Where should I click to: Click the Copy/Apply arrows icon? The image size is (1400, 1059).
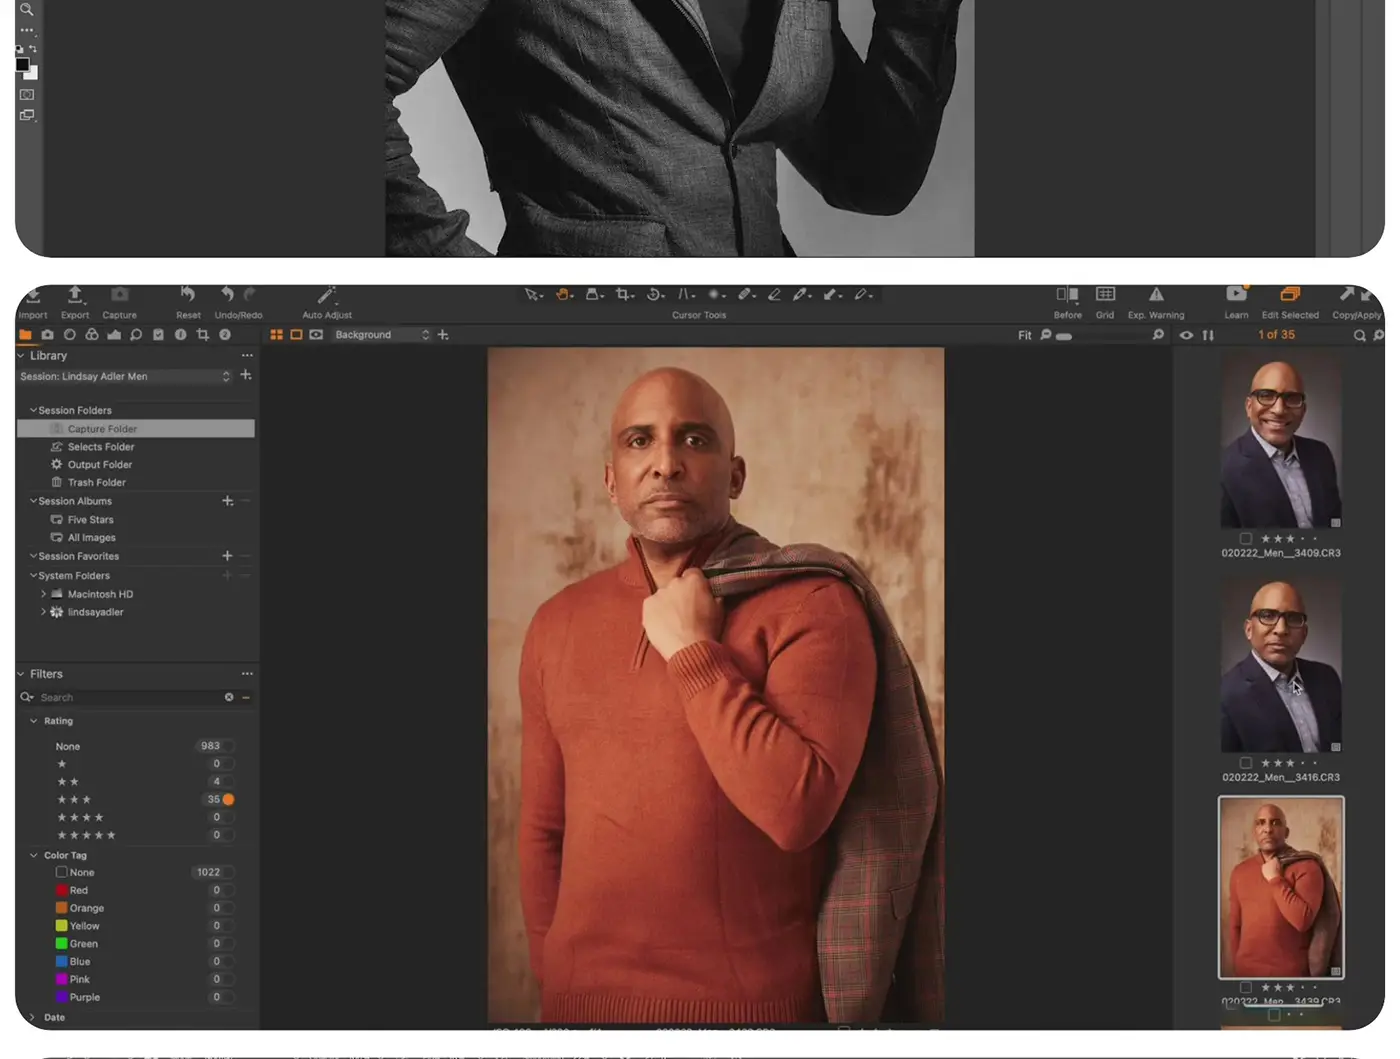point(1356,294)
